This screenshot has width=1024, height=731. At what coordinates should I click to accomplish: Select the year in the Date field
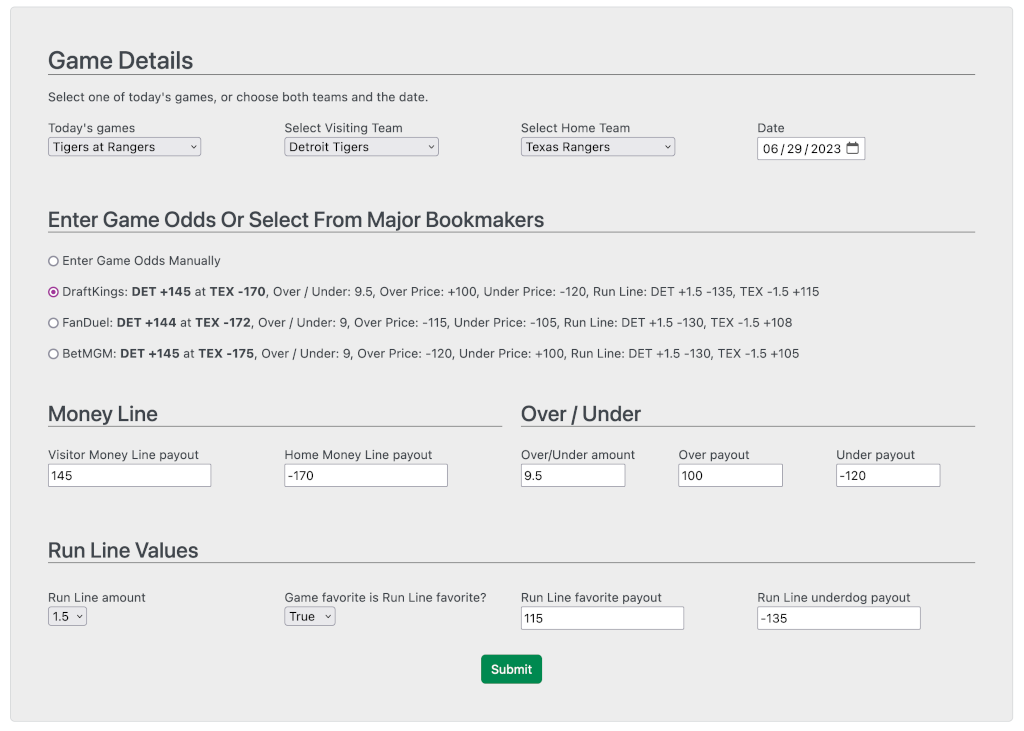(826, 147)
